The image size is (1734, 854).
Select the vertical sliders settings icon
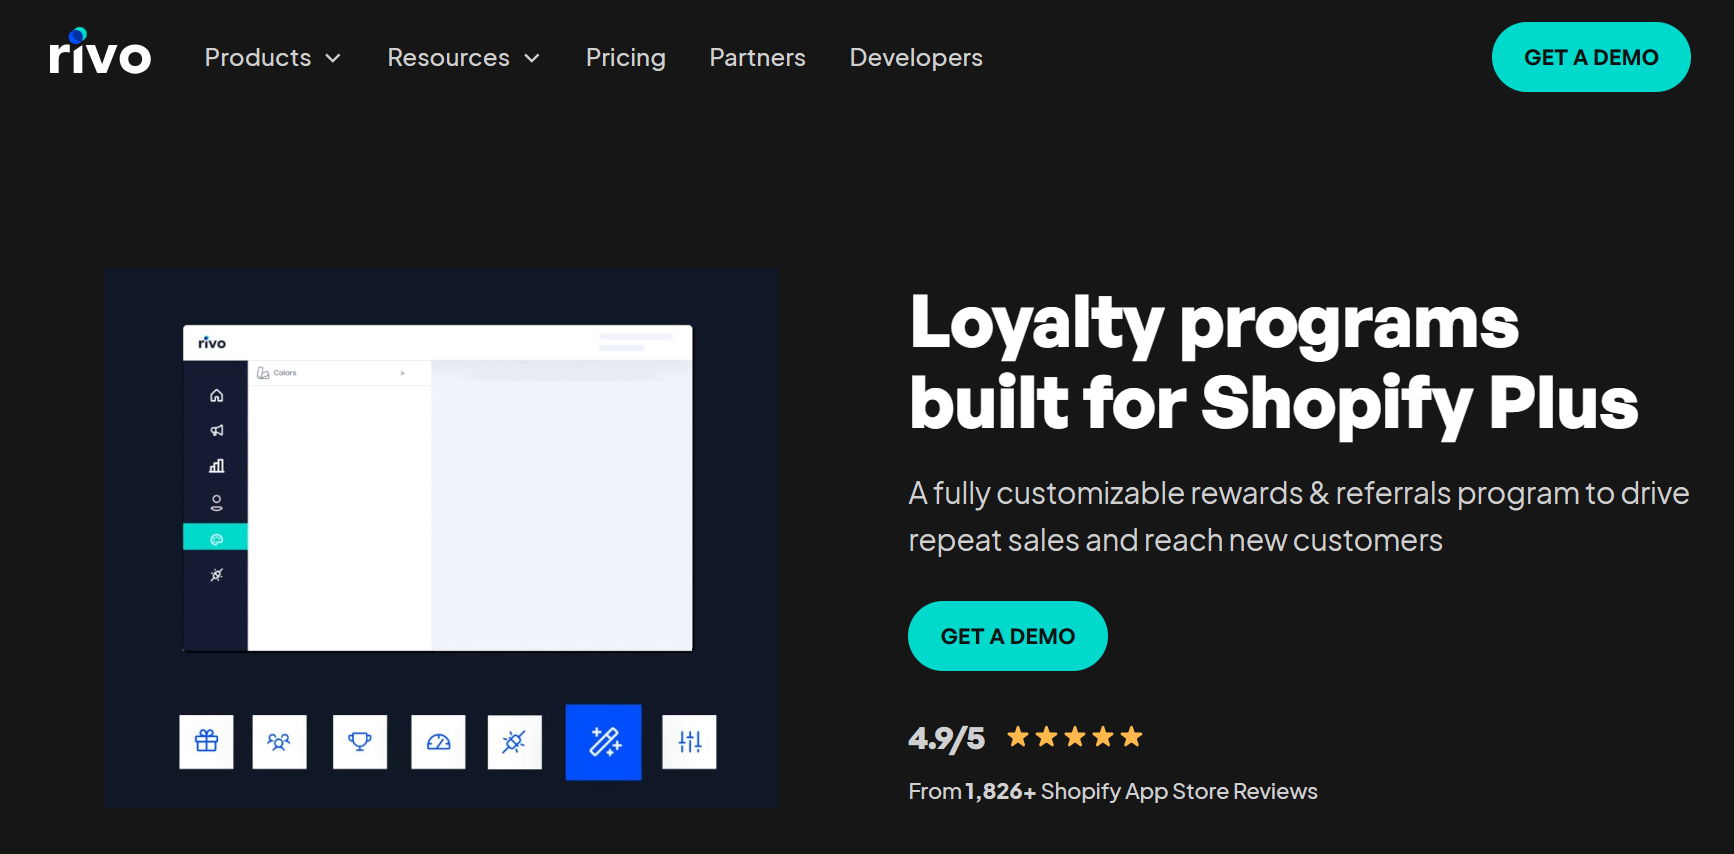pos(689,742)
